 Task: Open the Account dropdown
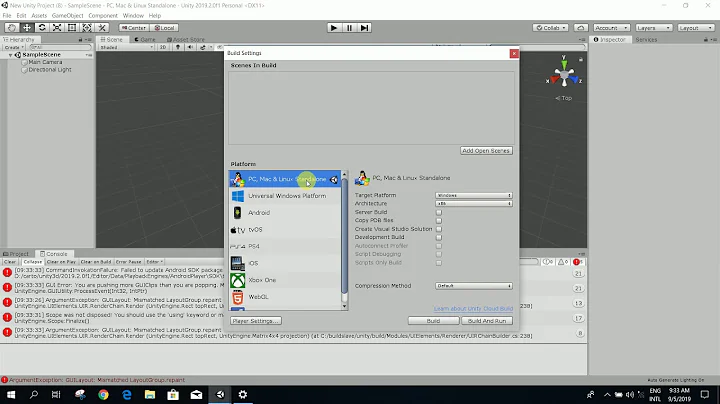pos(612,28)
